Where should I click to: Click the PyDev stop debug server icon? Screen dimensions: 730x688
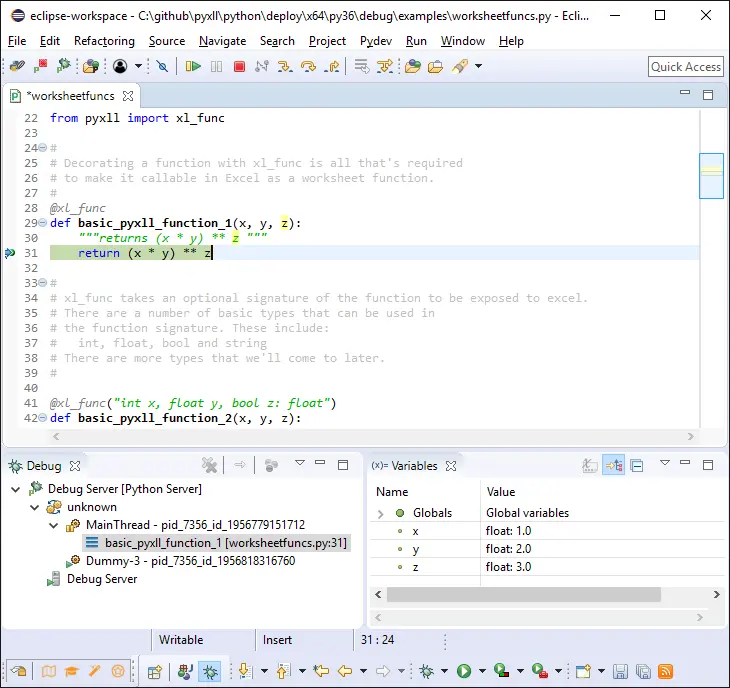click(x=41, y=66)
